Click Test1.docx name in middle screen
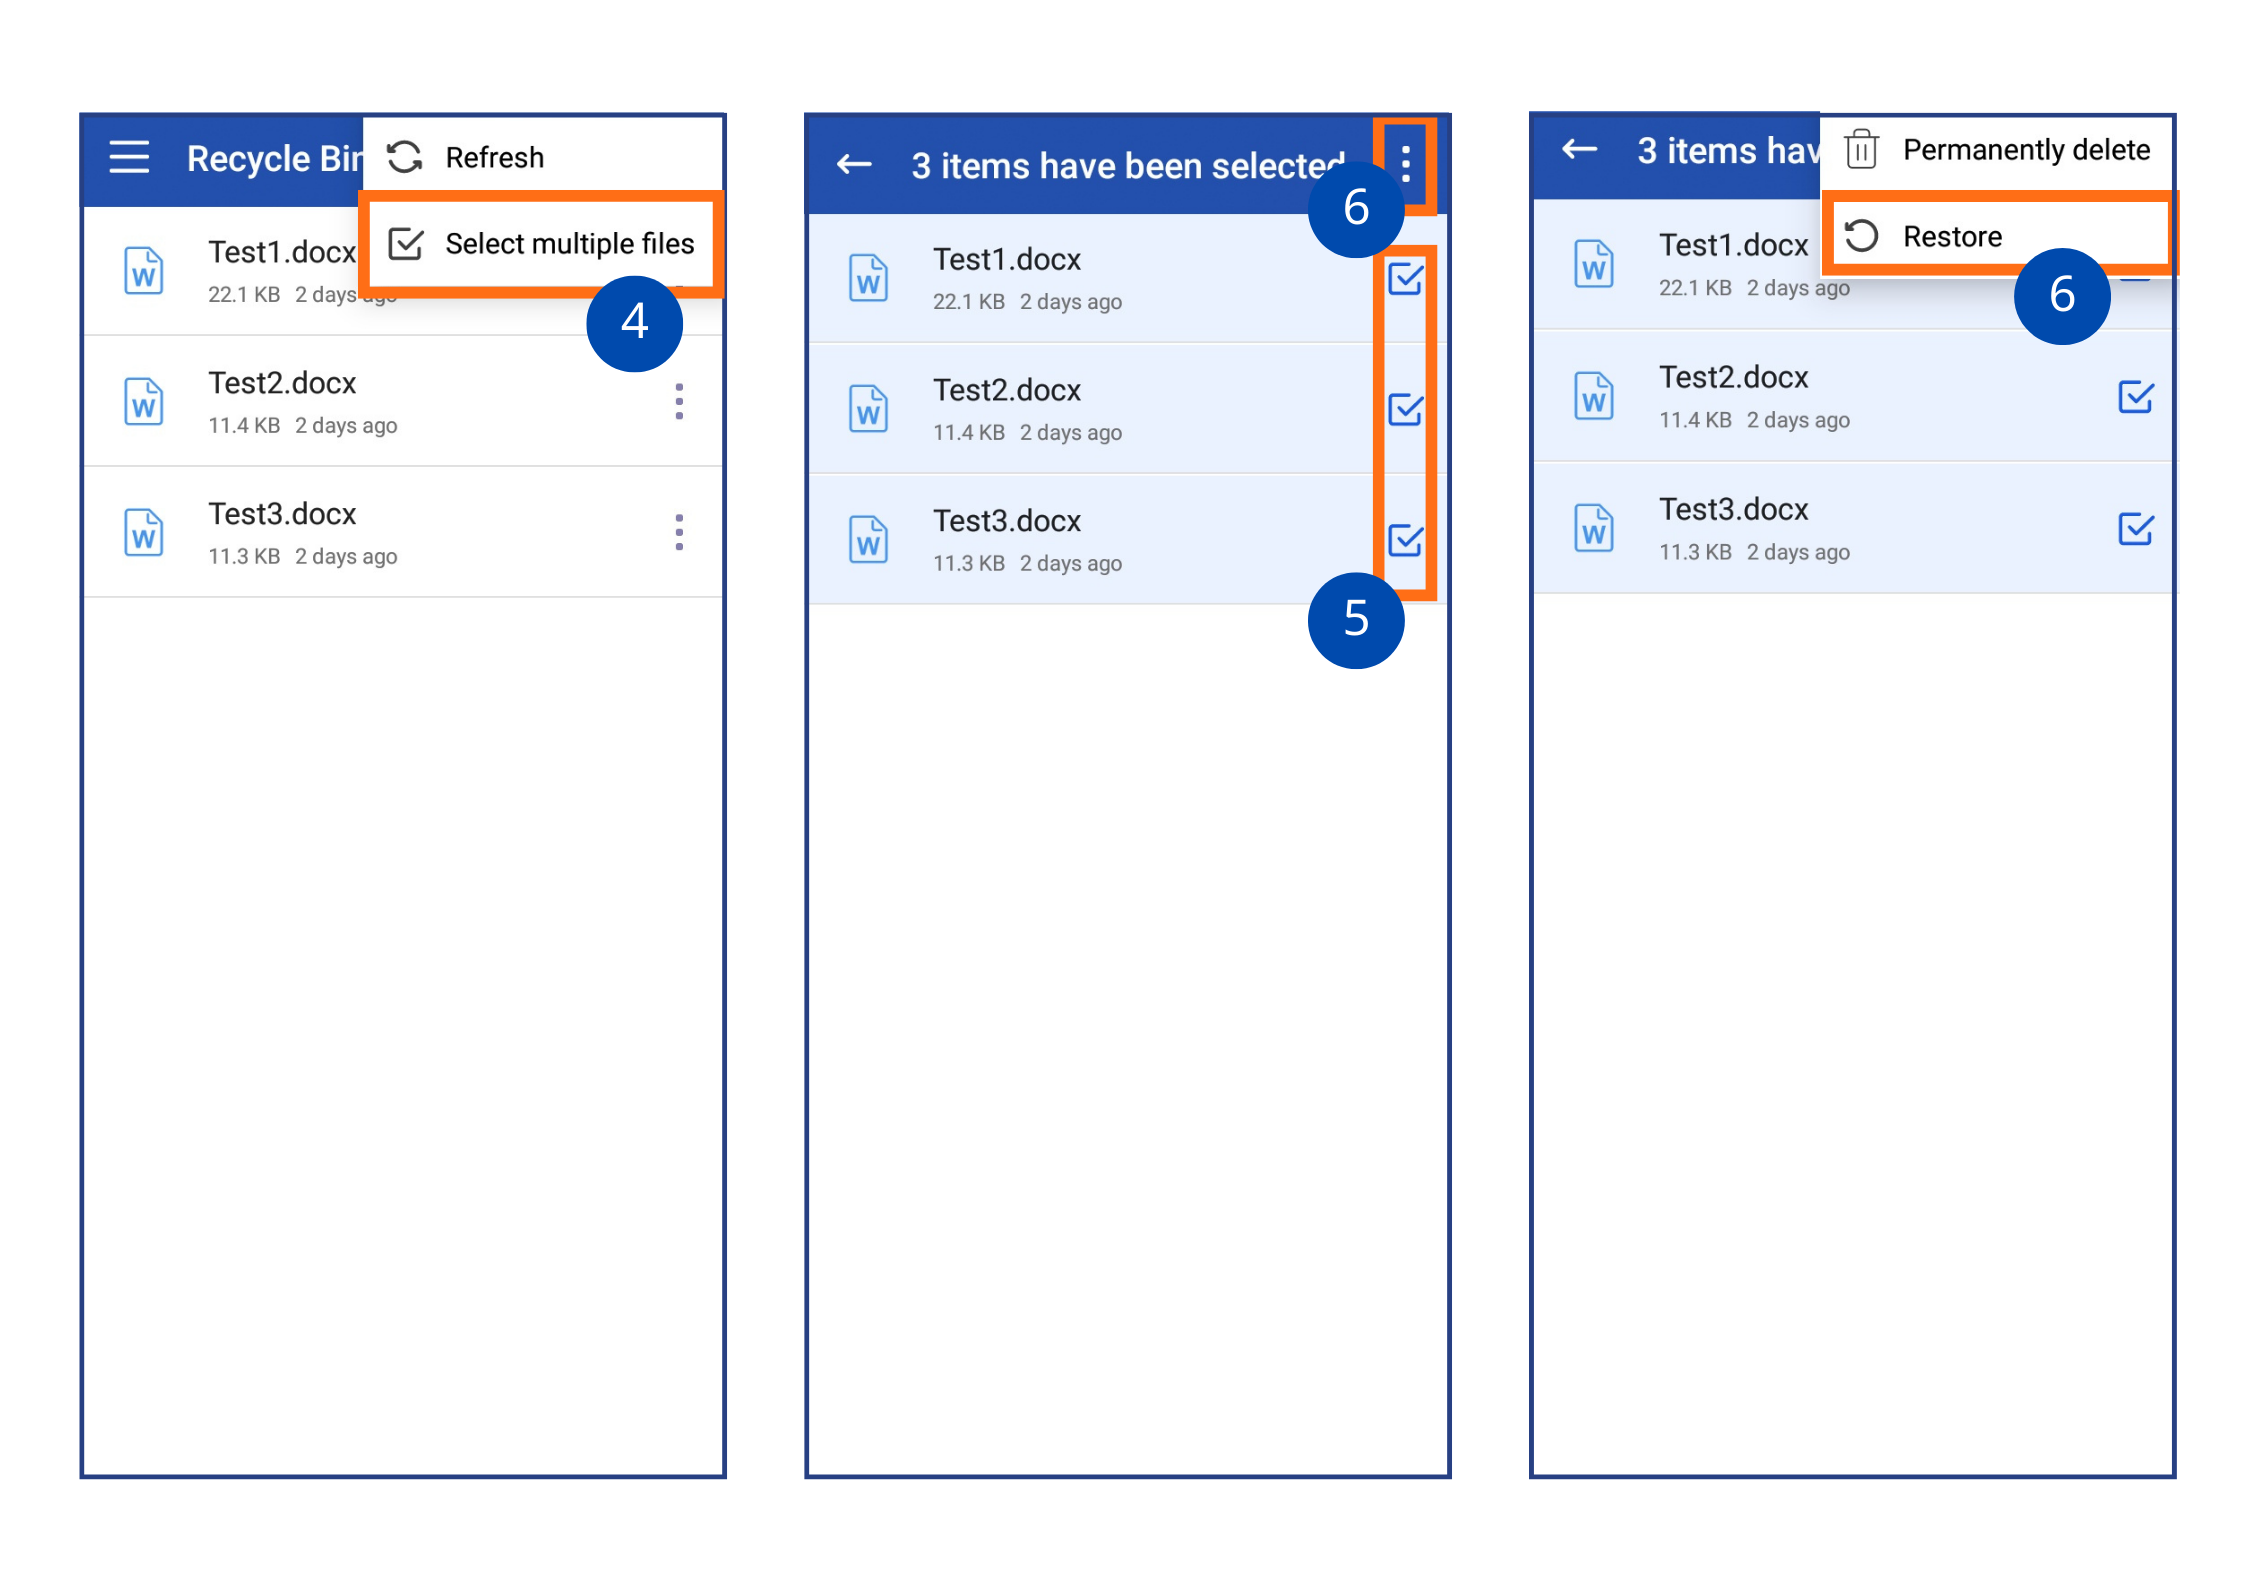 pyautogui.click(x=1007, y=259)
